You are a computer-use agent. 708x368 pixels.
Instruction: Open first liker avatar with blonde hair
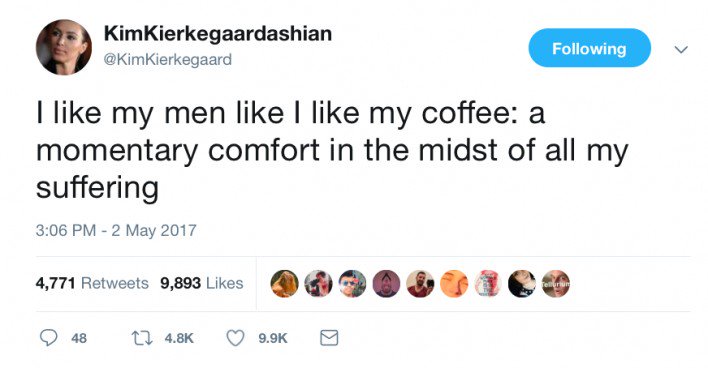pyautogui.click(x=284, y=284)
